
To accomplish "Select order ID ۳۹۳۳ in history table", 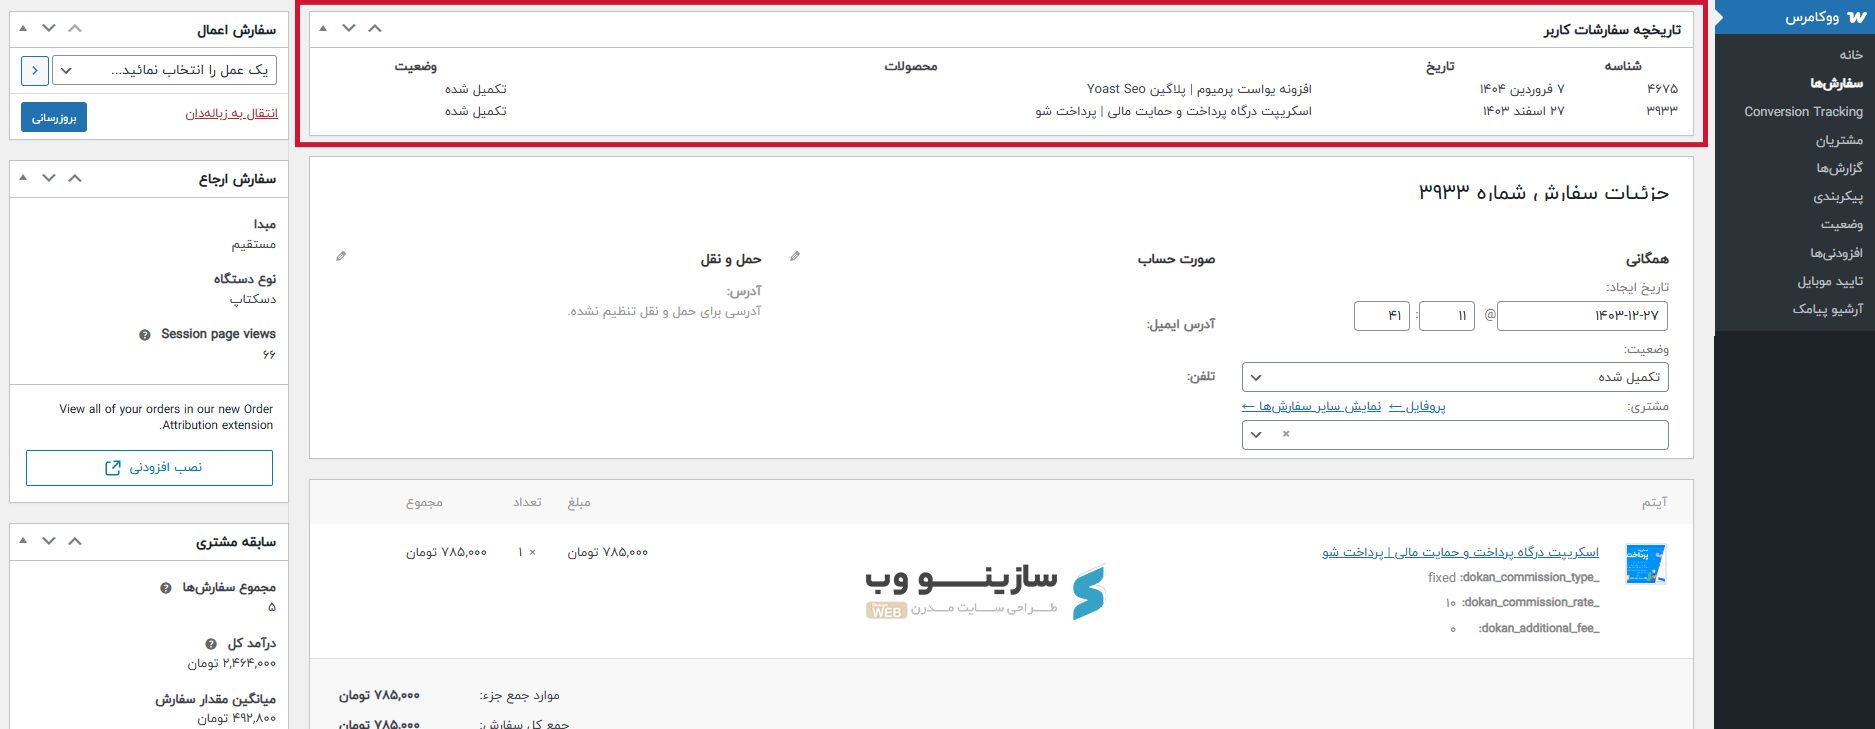I will click(1662, 111).
